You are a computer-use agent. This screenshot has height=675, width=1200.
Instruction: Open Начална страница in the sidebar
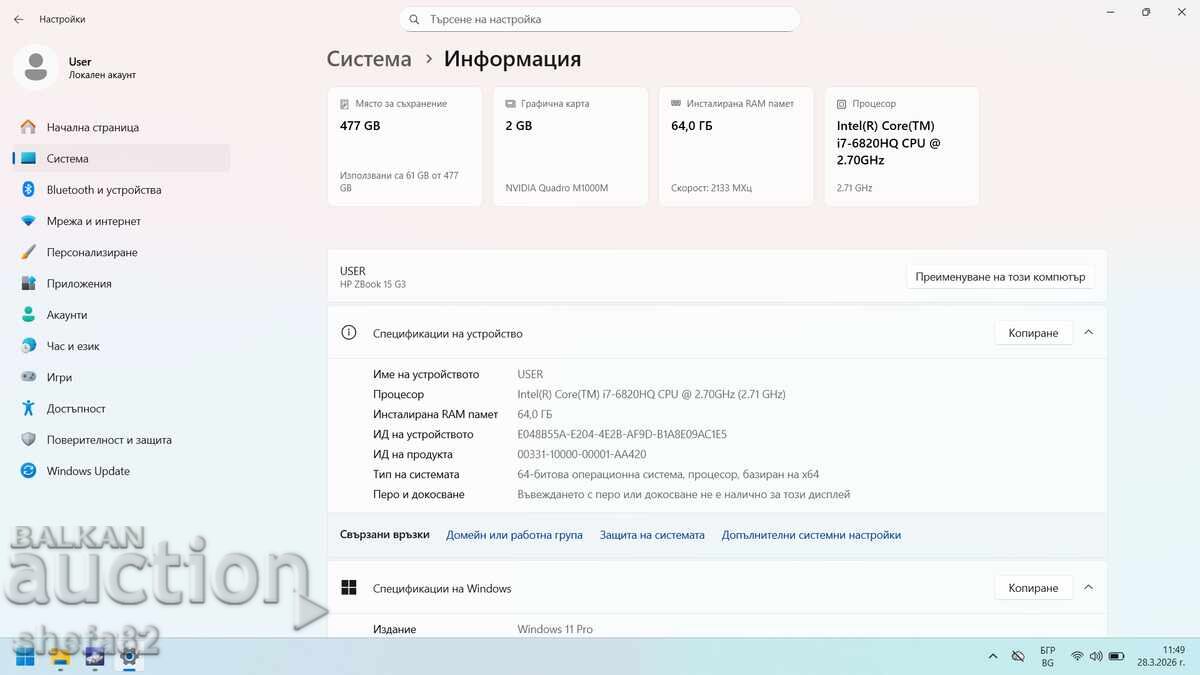[120, 127]
